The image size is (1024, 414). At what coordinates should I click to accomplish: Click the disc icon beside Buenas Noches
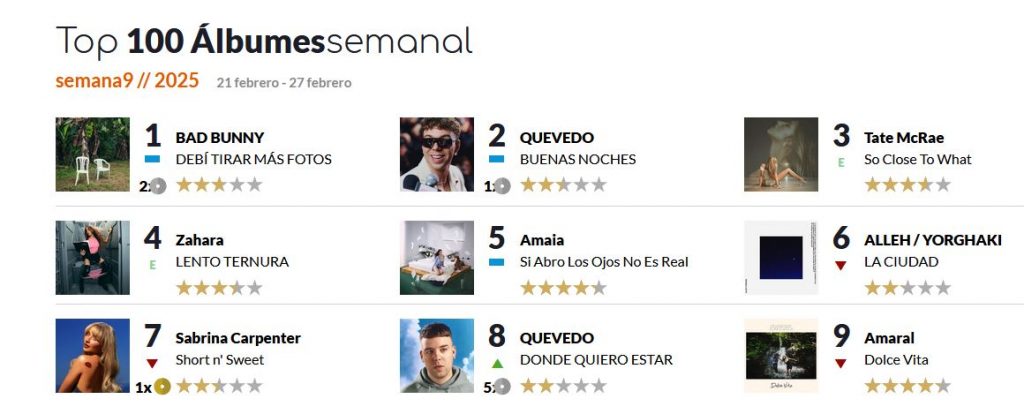(x=502, y=186)
